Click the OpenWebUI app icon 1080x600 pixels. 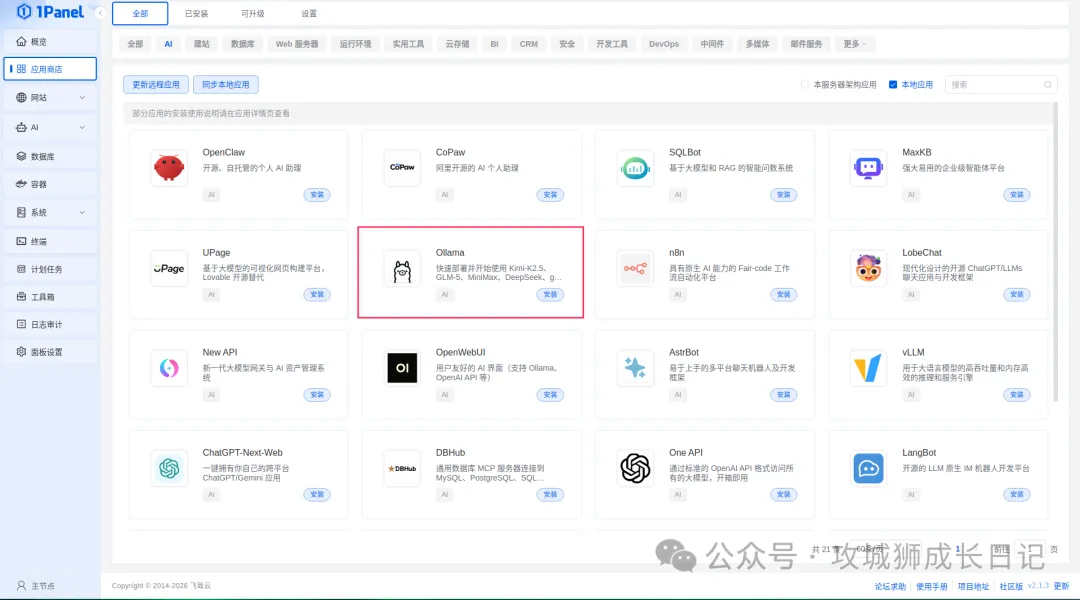pyautogui.click(x=402, y=368)
